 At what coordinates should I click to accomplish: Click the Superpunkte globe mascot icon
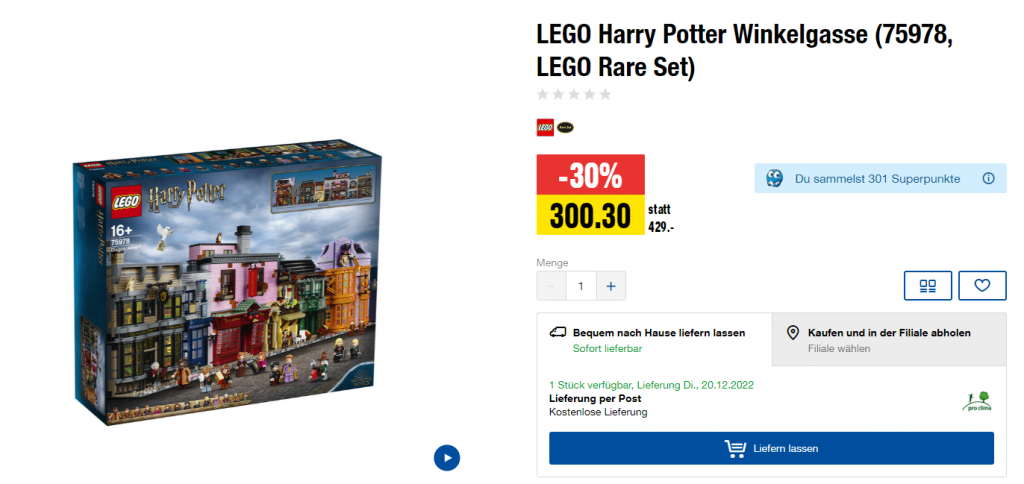coord(774,179)
